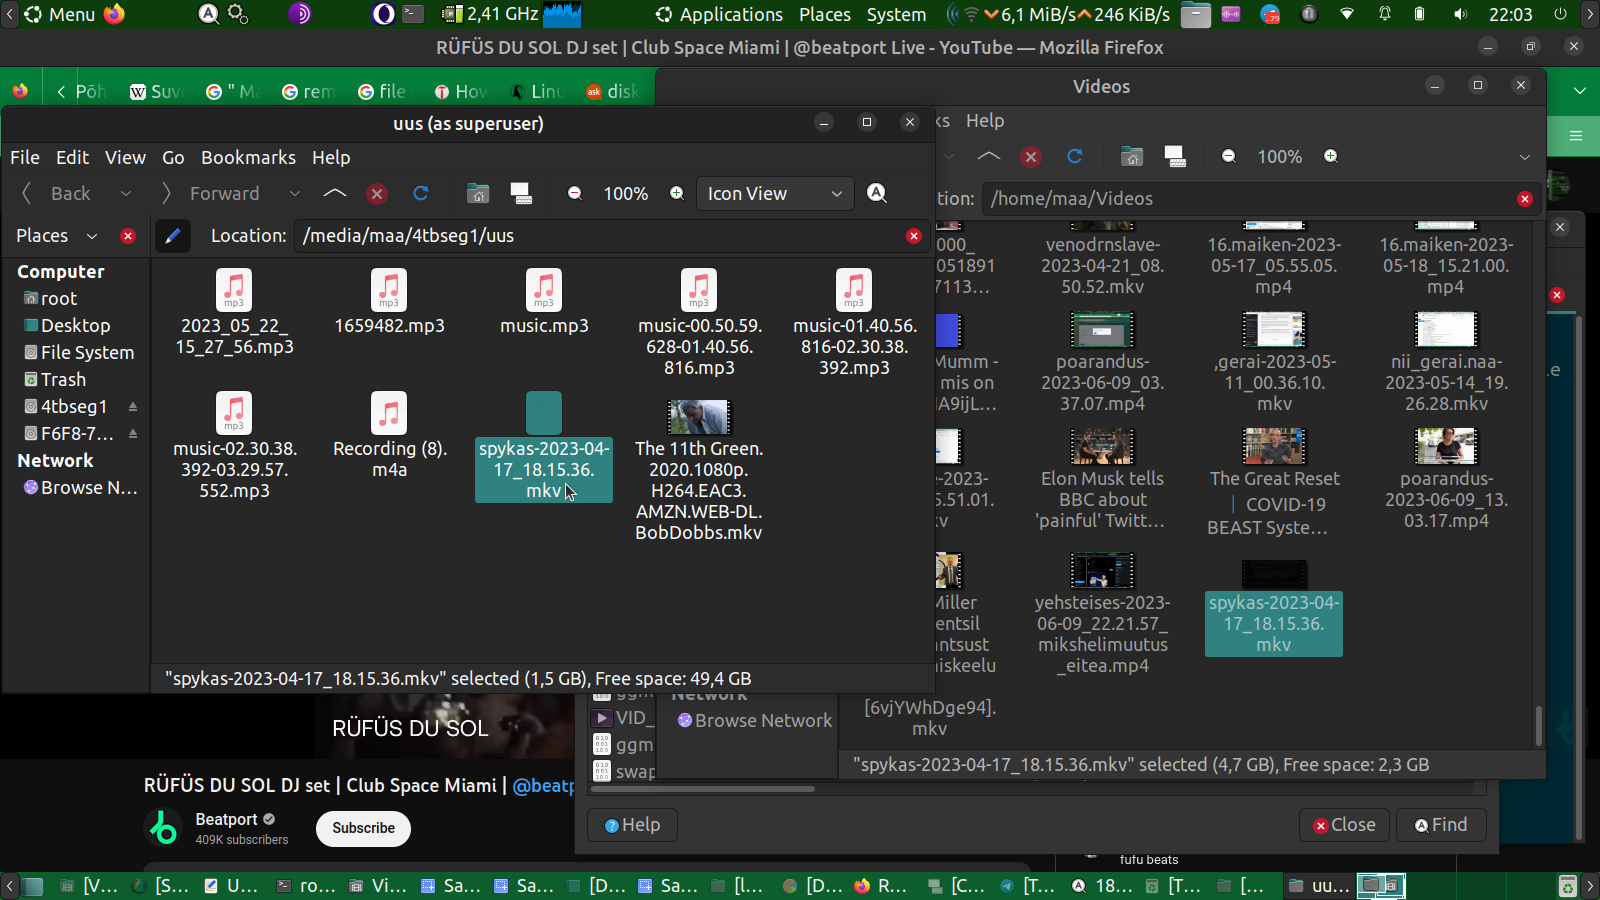This screenshot has width=1600, height=900.
Task: Click the volume icon in top panel
Action: [1461, 14]
